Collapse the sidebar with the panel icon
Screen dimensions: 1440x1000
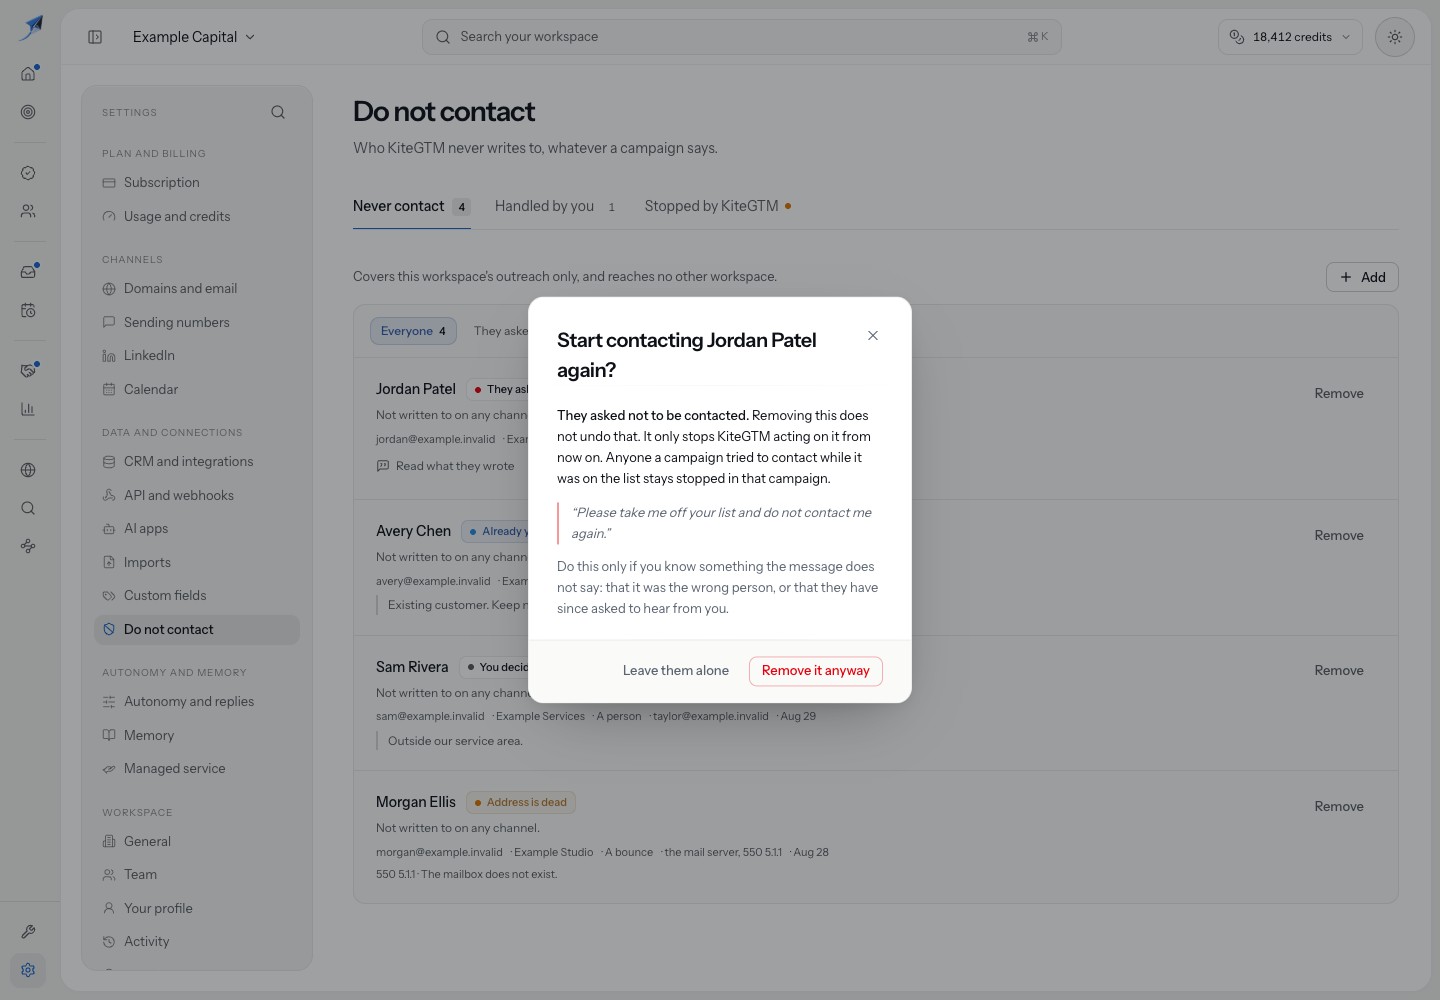pyautogui.click(x=95, y=37)
